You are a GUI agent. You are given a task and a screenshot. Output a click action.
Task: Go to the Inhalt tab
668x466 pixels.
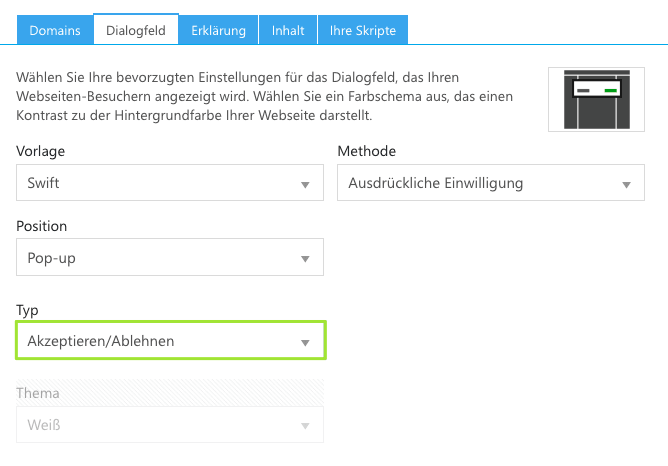click(288, 30)
